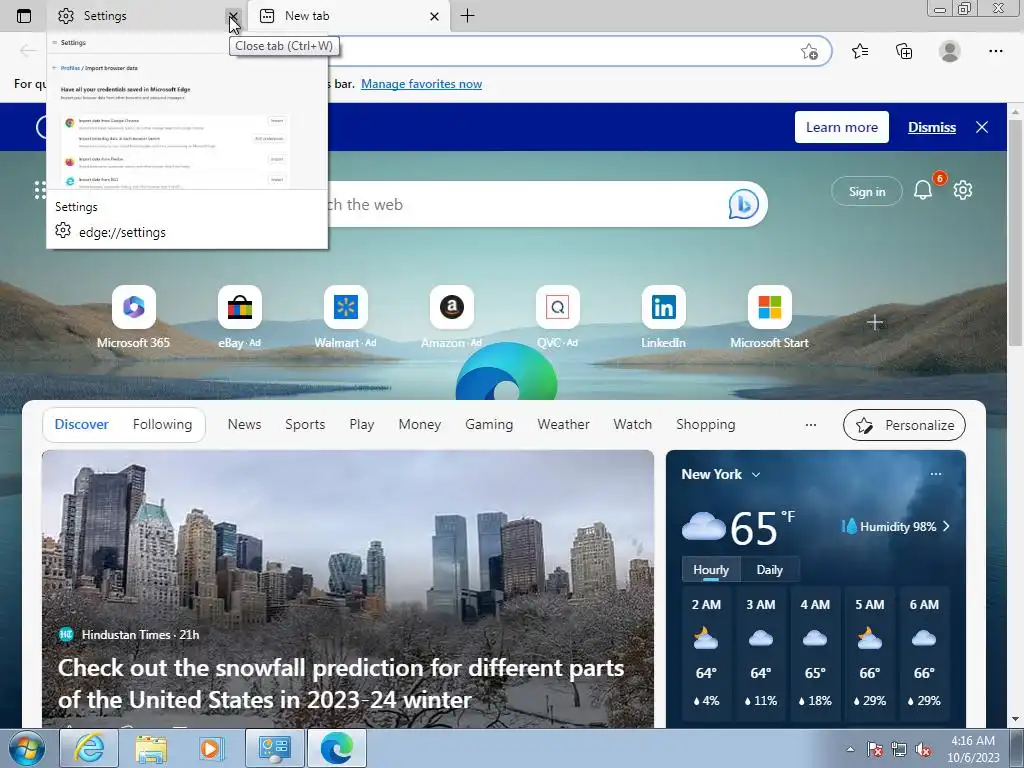The width and height of the screenshot is (1024, 768).
Task: Click the muted volume tray icon
Action: [923, 749]
